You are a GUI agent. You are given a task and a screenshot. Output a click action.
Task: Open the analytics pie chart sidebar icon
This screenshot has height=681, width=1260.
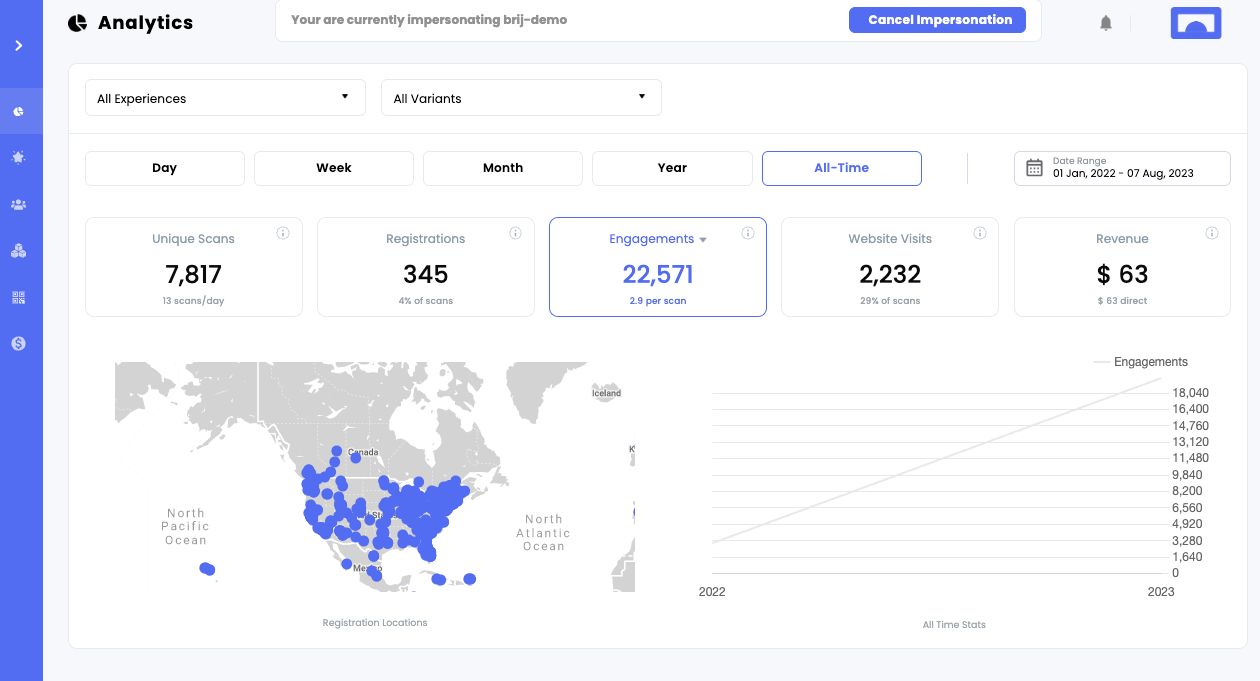19,112
